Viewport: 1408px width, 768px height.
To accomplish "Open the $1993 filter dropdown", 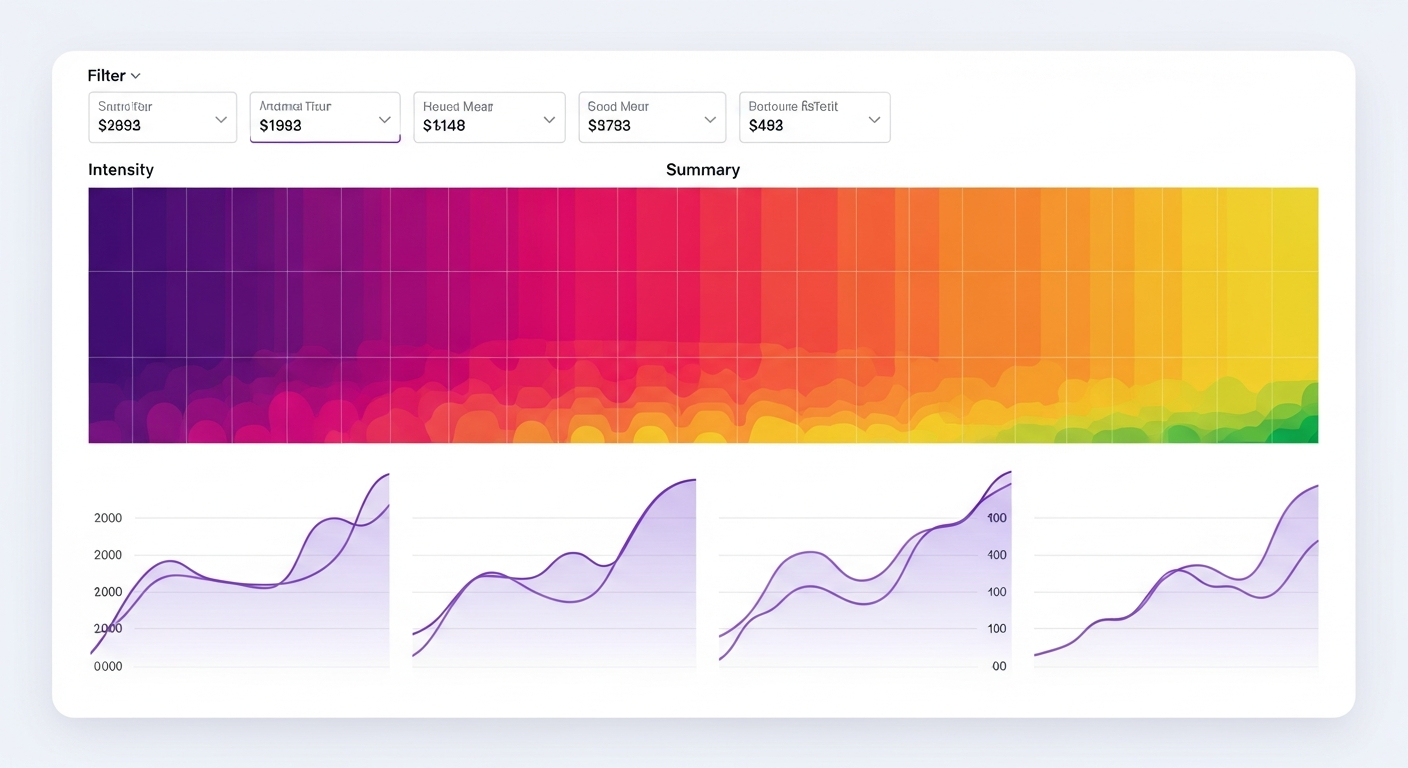I will 324,117.
